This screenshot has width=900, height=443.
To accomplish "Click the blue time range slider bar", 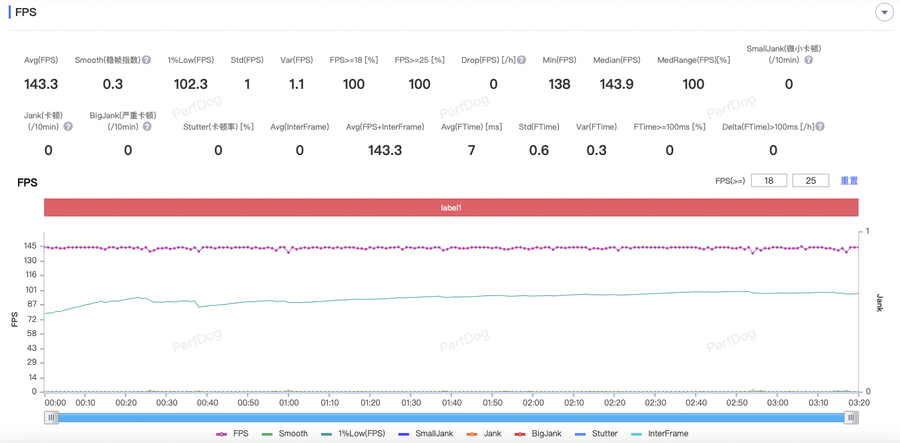I will (450, 418).
